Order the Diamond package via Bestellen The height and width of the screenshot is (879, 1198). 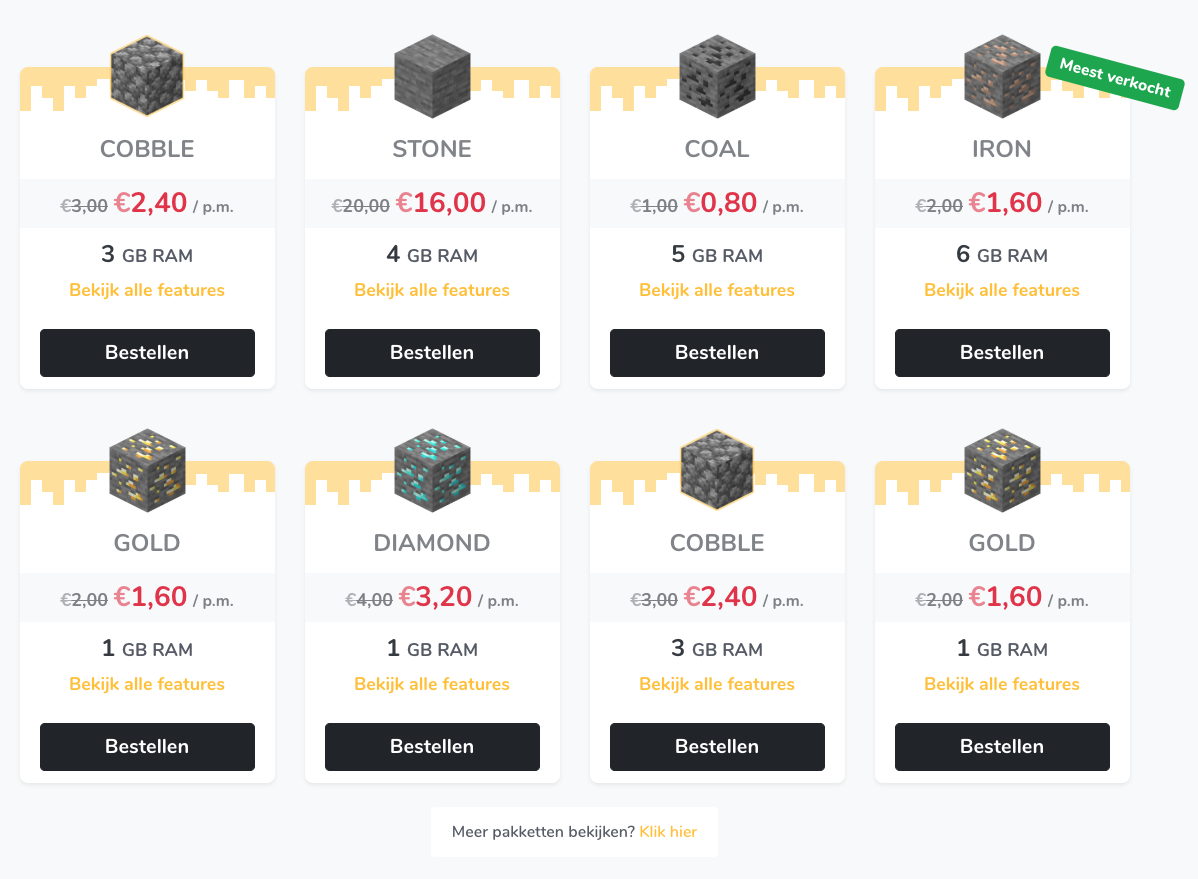[x=432, y=747]
